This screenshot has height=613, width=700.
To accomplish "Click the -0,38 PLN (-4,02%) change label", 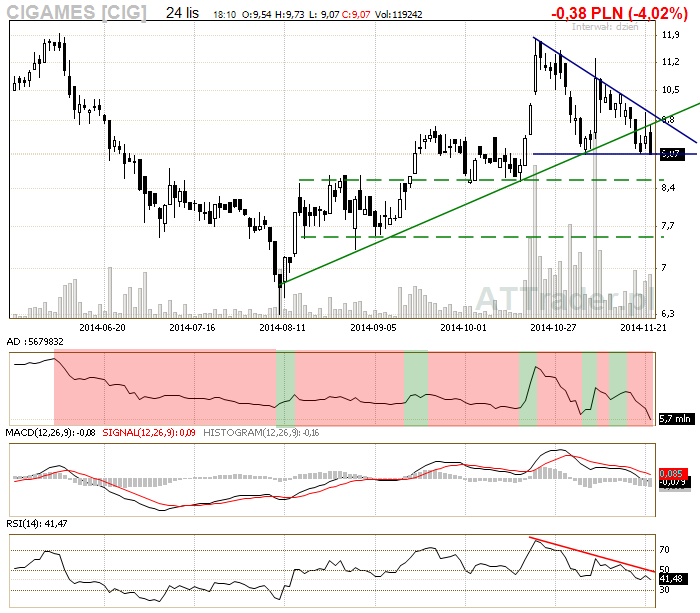I will [x=619, y=13].
